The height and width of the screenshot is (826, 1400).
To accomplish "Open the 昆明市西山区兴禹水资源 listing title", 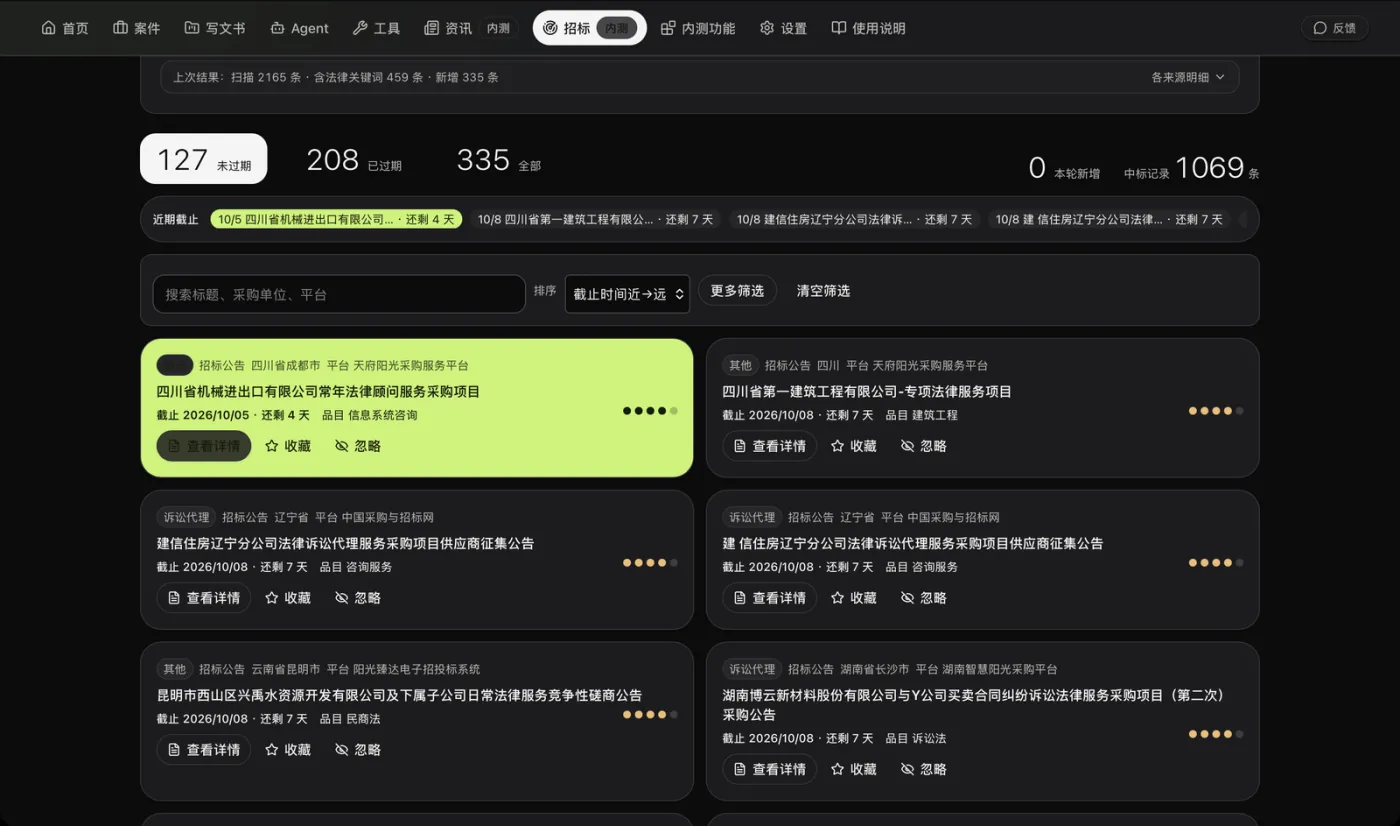I will 399,696.
